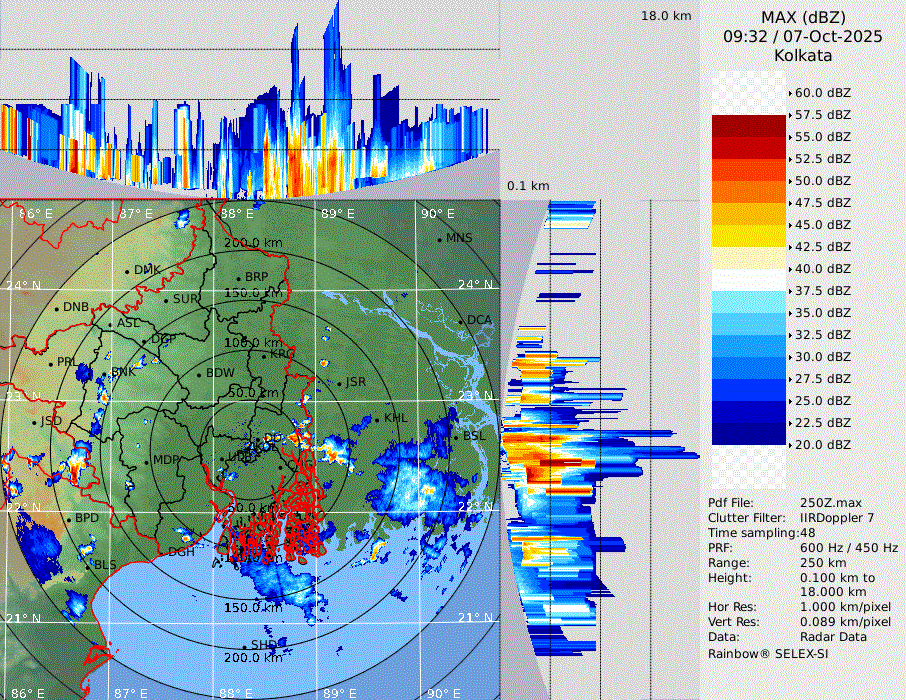
Task: Pick the yellow legend color above 42.5 dBZ
Action: pyautogui.click(x=749, y=236)
